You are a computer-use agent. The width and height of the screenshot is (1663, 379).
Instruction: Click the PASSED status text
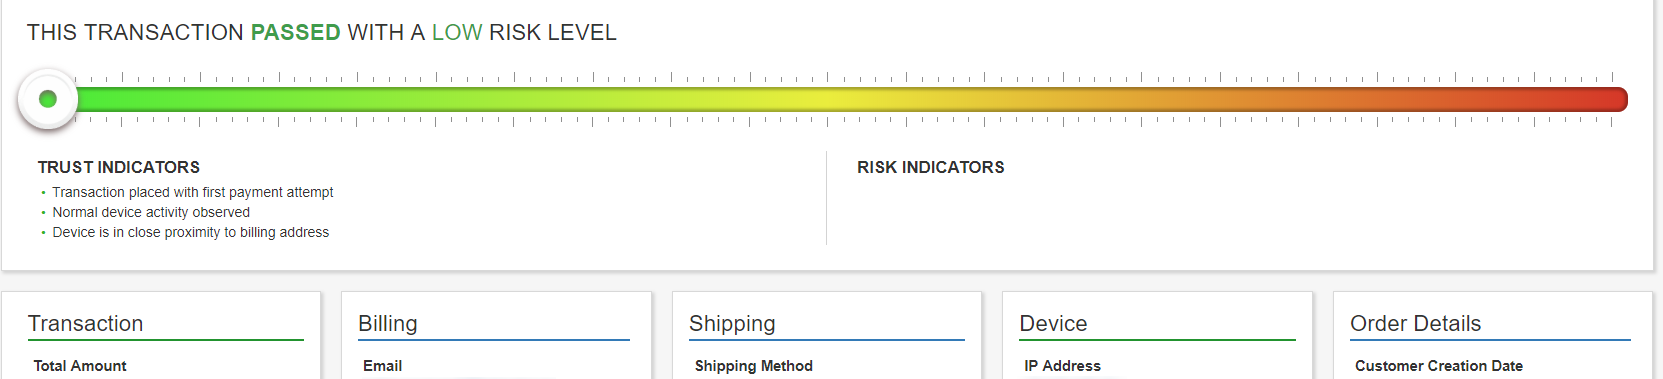pos(295,32)
